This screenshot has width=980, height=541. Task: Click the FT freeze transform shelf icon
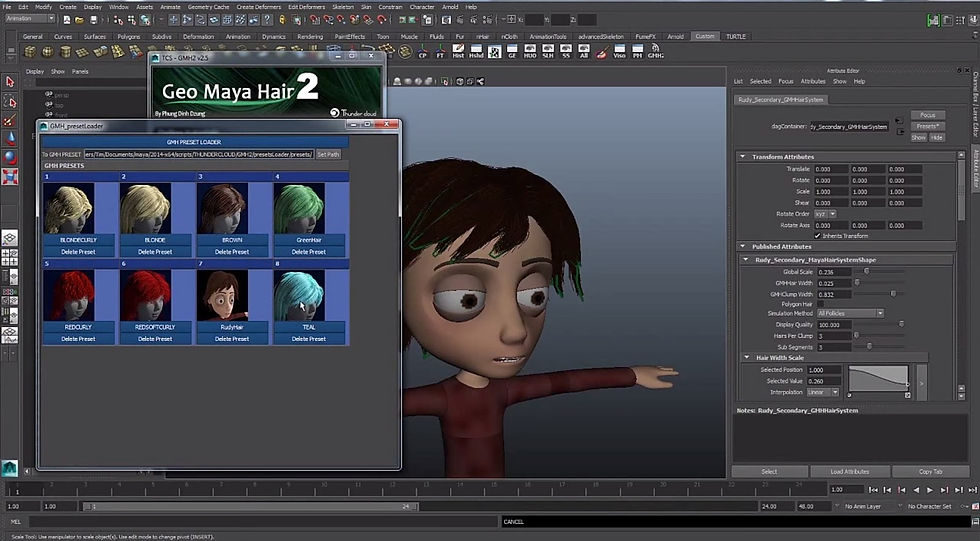[440, 51]
